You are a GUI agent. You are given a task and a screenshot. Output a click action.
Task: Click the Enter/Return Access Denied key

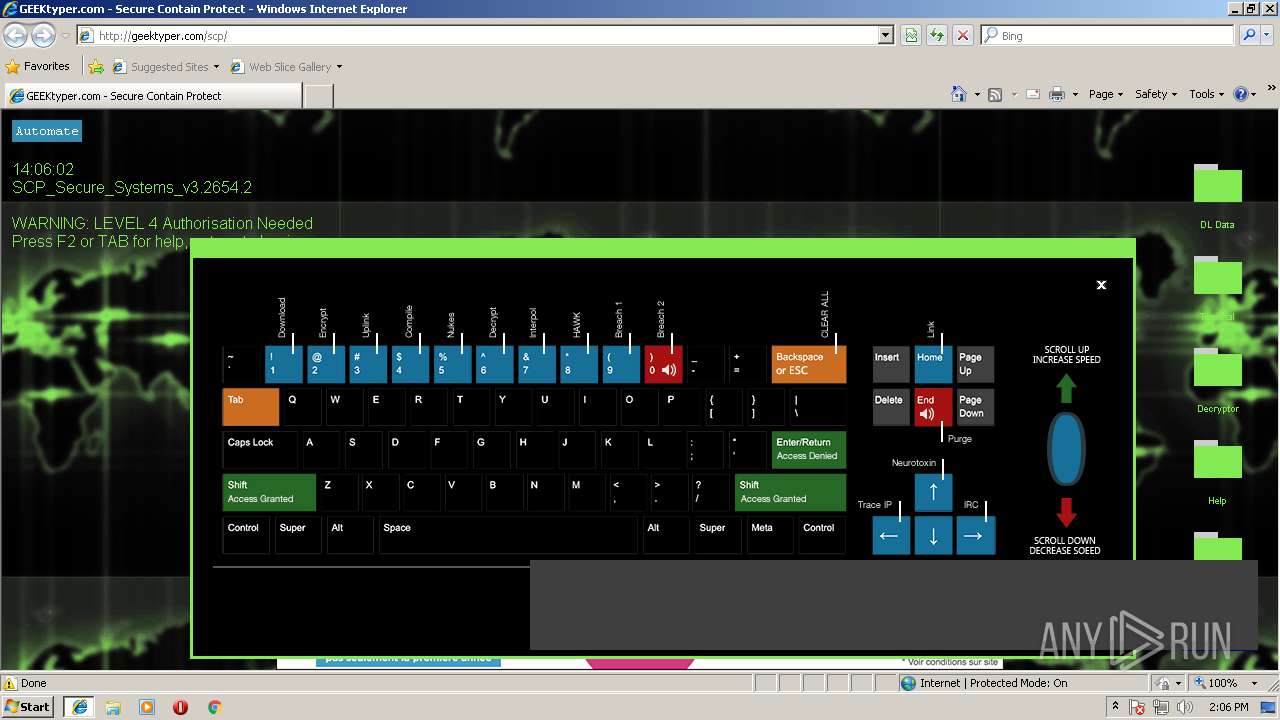click(x=809, y=449)
